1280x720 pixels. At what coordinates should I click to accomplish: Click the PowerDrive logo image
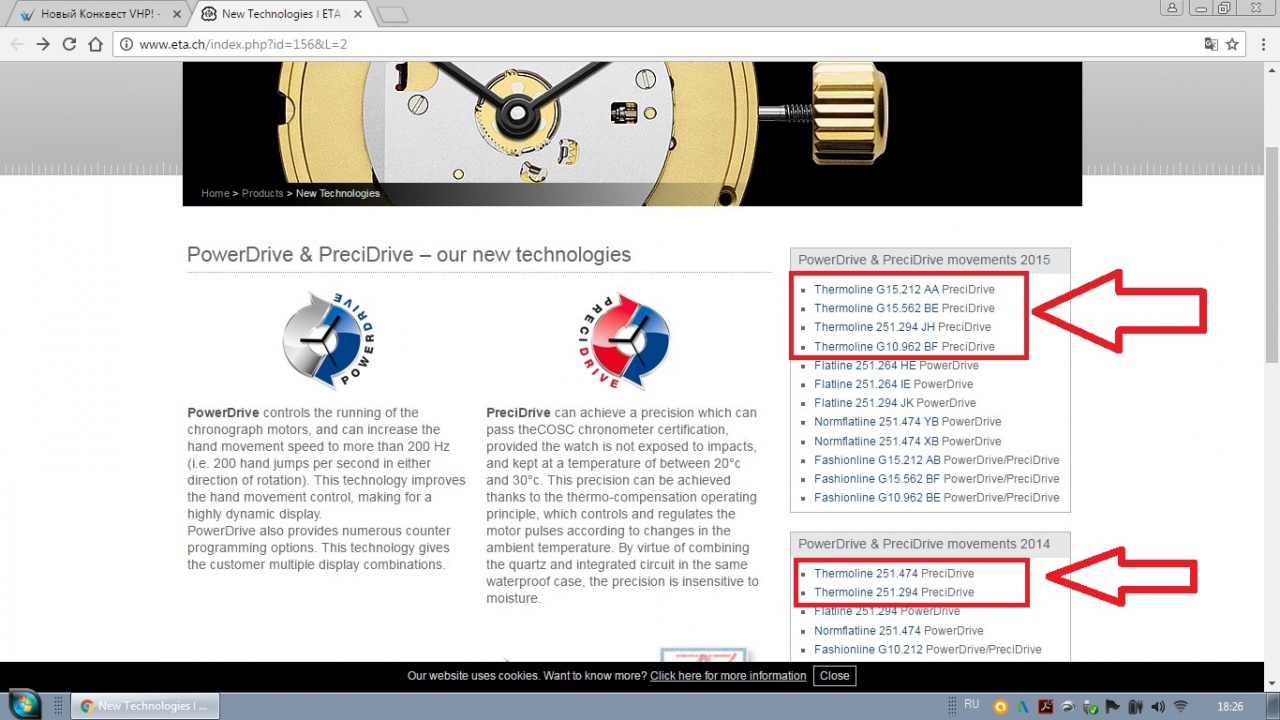[x=328, y=341]
